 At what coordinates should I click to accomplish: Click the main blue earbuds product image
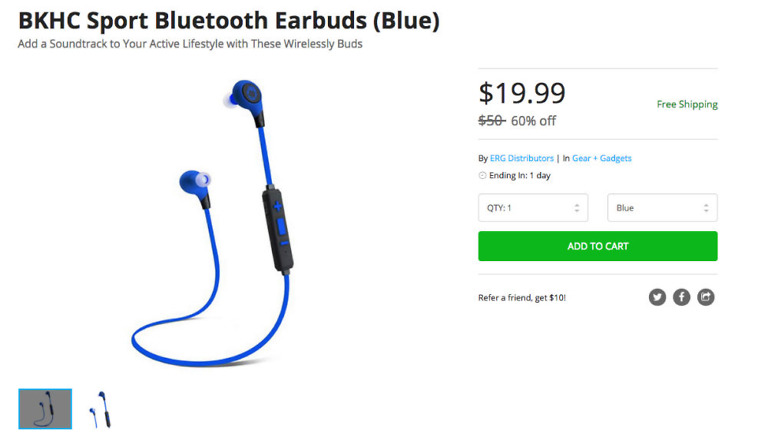point(212,223)
